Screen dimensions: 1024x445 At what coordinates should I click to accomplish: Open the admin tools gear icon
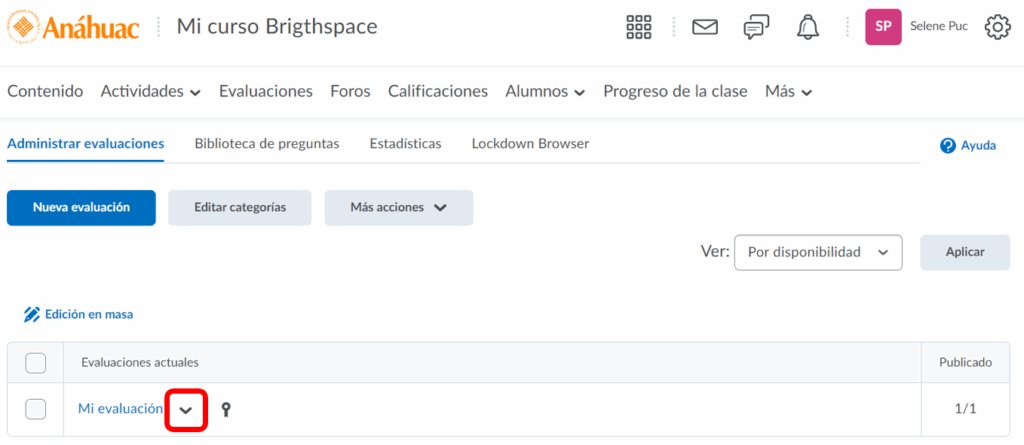click(997, 27)
